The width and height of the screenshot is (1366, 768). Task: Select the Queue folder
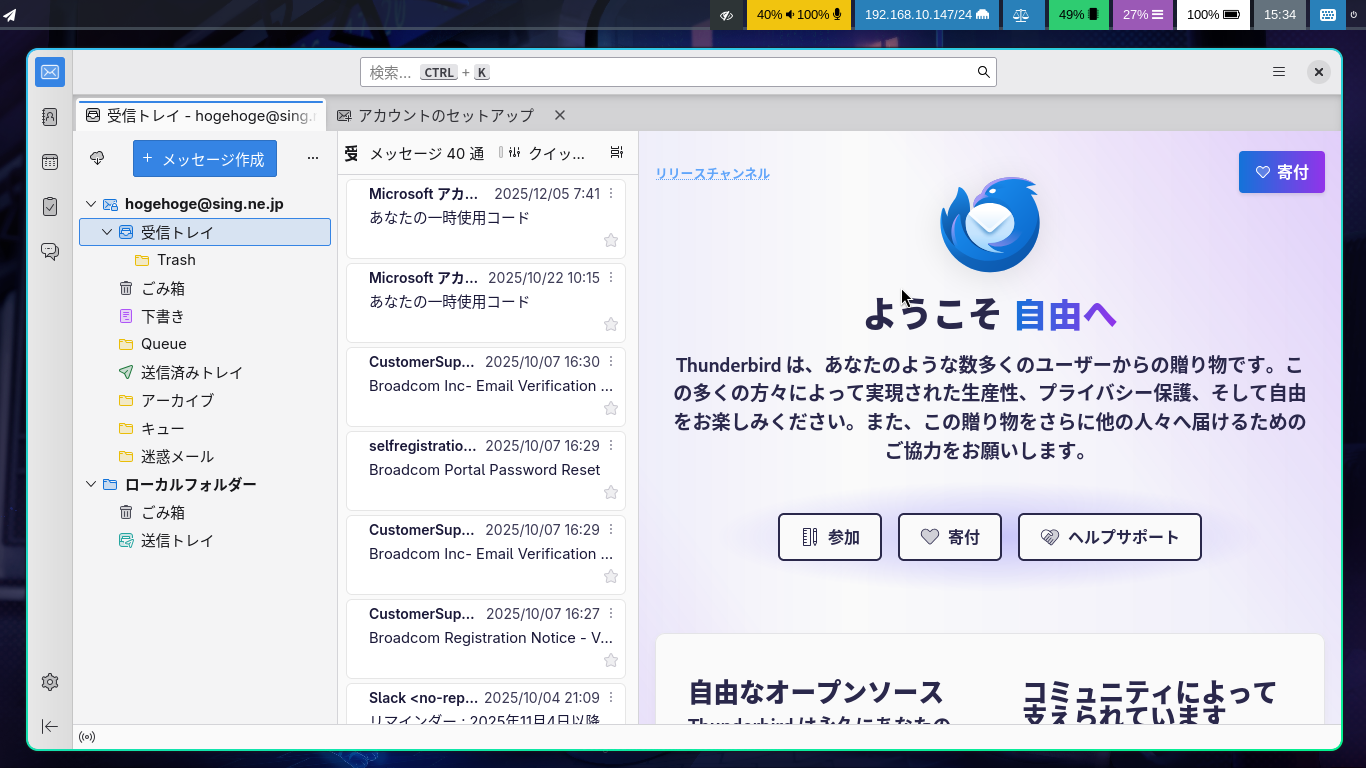tap(205, 344)
